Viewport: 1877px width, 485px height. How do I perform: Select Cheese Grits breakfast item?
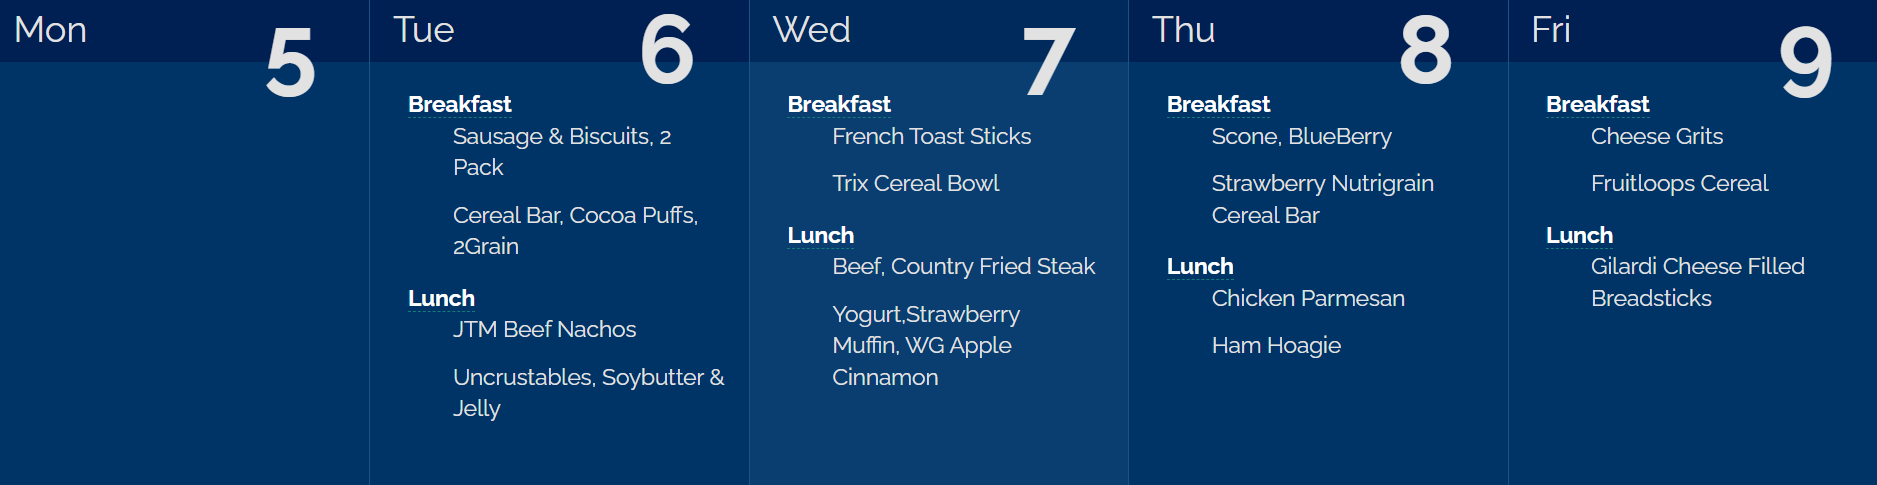tap(1656, 136)
